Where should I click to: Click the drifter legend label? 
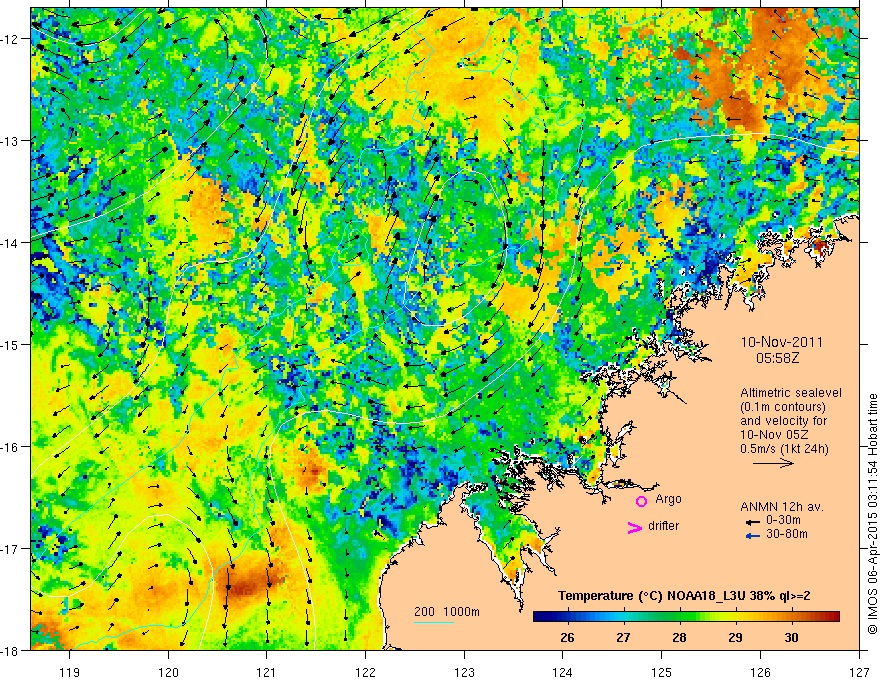tap(663, 526)
